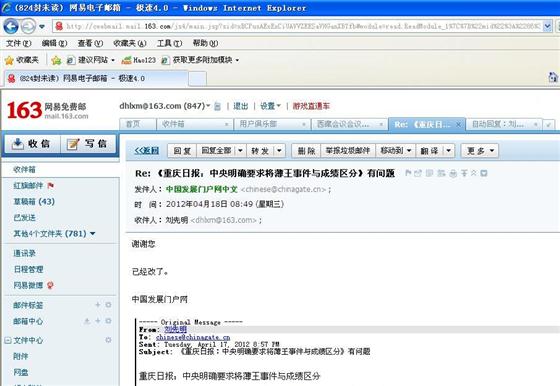This screenshot has width=560, height=386.
Task: Click the empty new tab button in IE
Action: pyautogui.click(x=197, y=78)
